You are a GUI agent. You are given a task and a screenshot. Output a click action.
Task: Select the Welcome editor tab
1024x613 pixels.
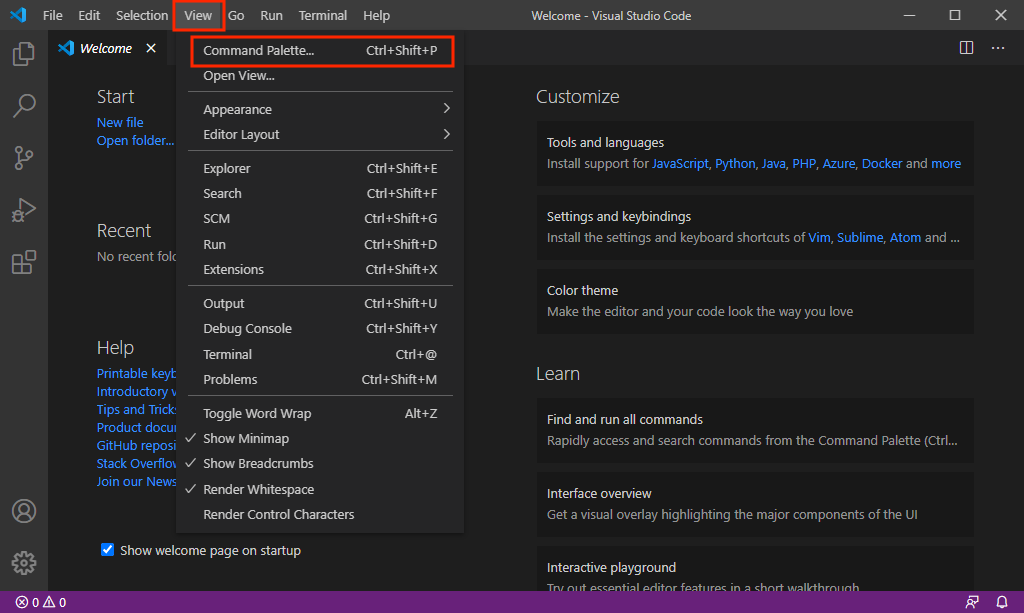[108, 48]
